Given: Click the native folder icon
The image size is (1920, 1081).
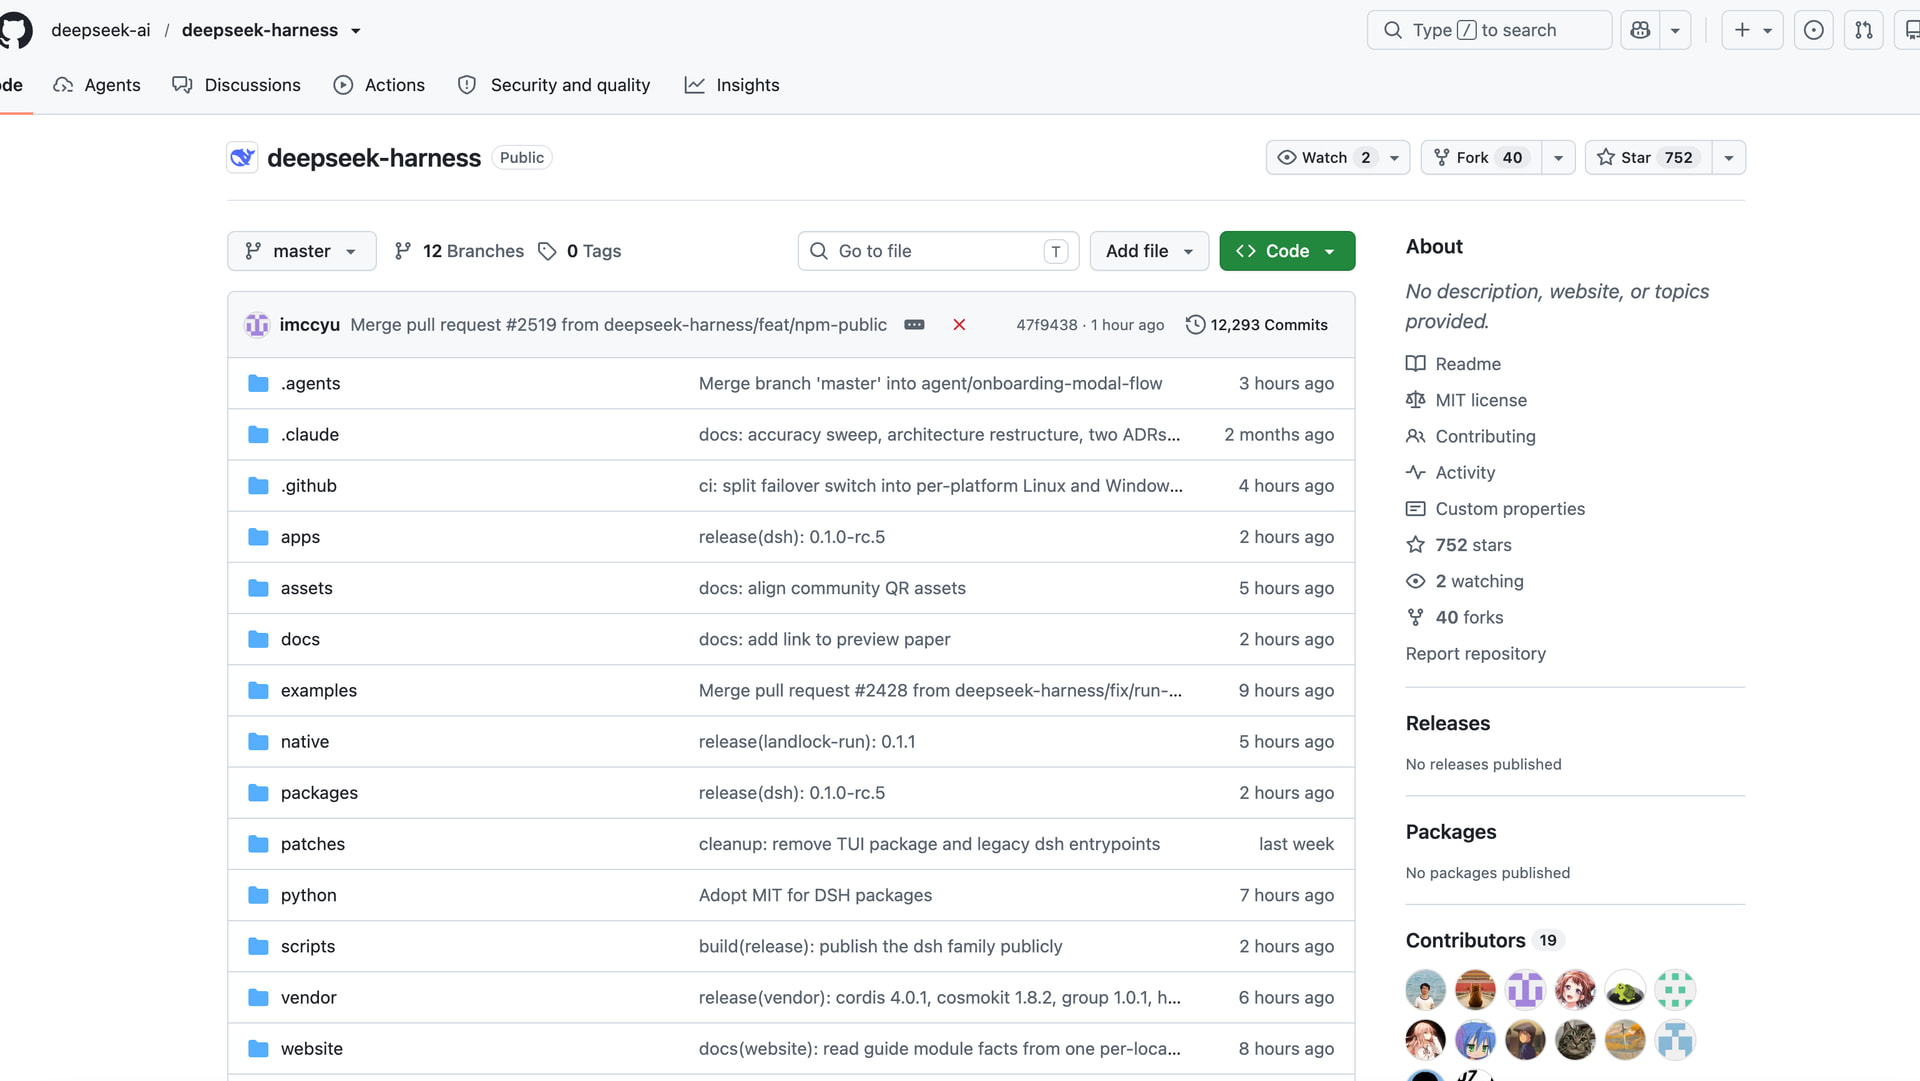Looking at the screenshot, I should [x=258, y=741].
